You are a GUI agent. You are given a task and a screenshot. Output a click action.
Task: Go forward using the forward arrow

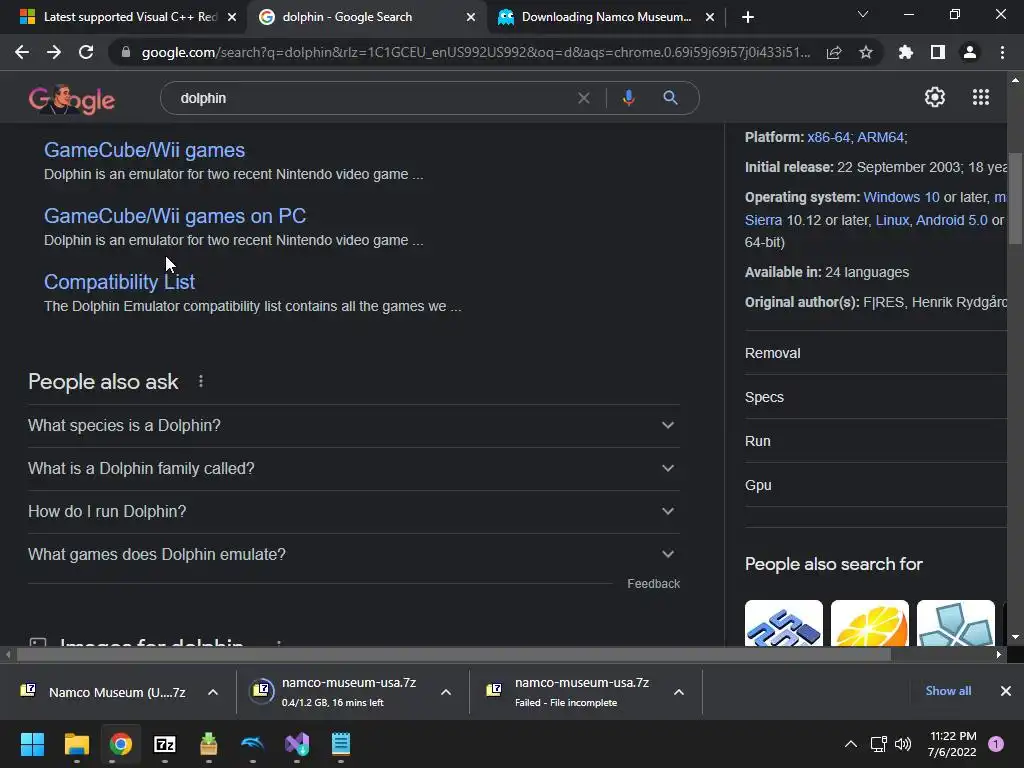click(54, 52)
